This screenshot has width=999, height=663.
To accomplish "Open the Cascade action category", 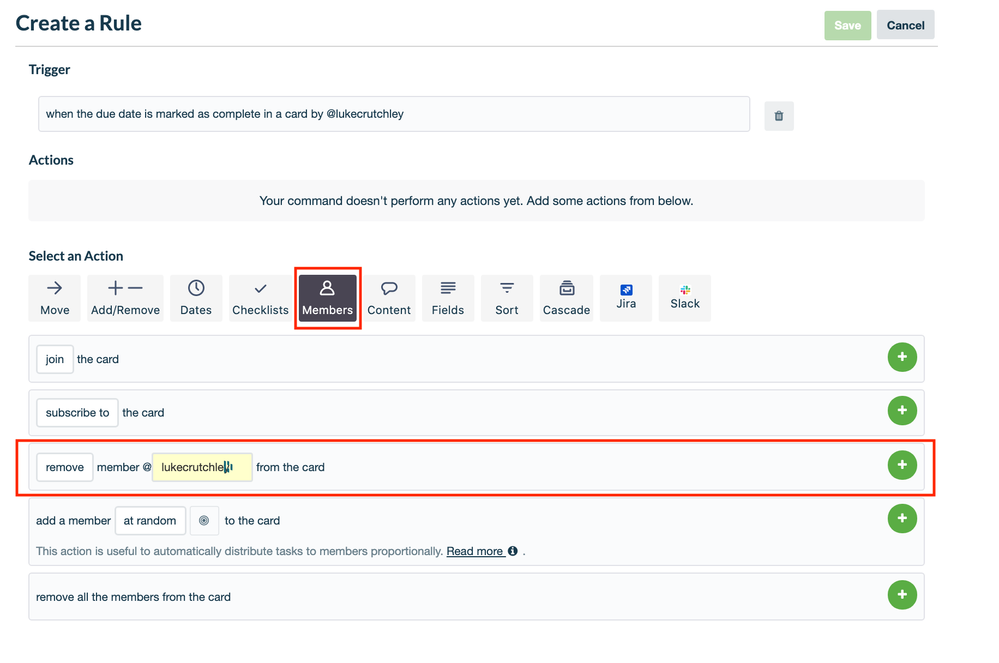I will click(566, 297).
